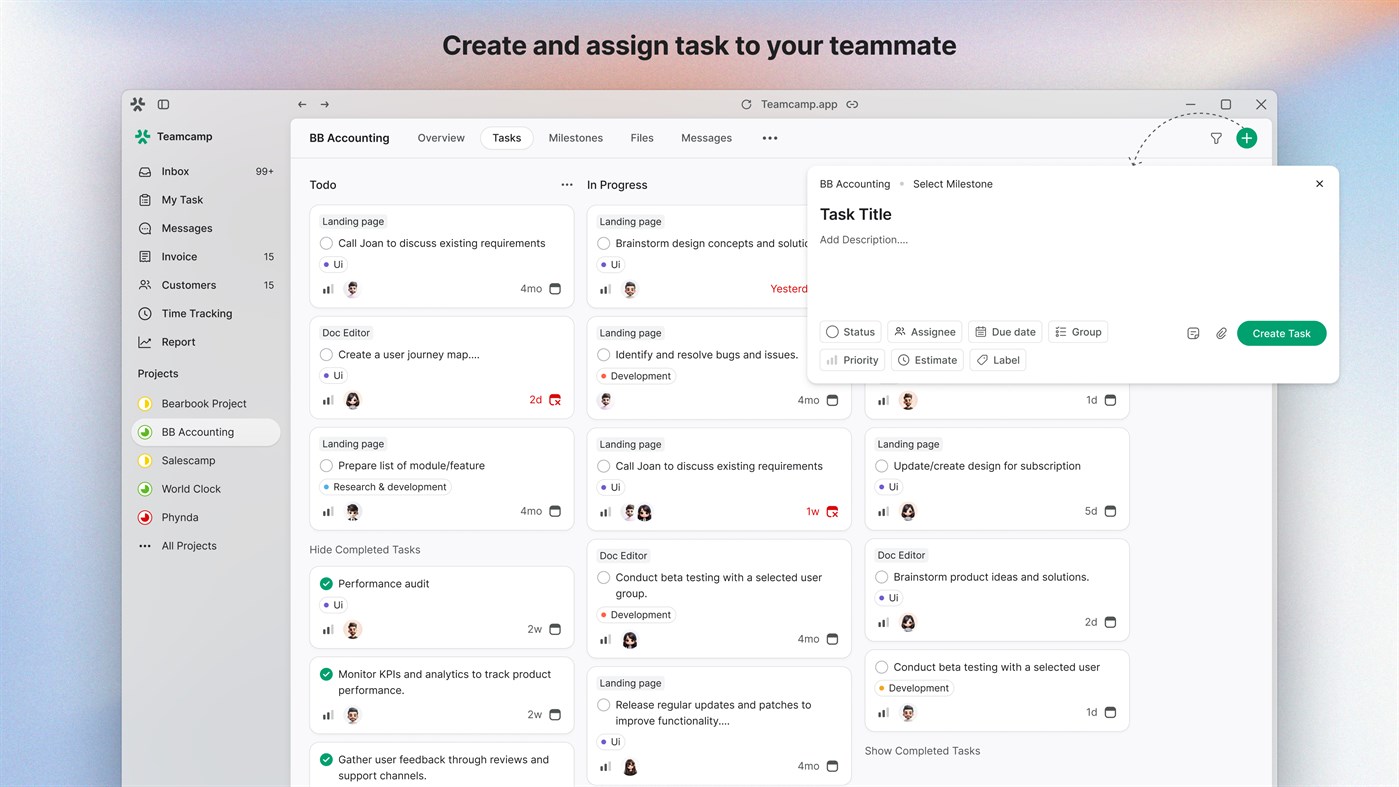
Task: Switch to the Milestones tab
Action: (x=575, y=138)
